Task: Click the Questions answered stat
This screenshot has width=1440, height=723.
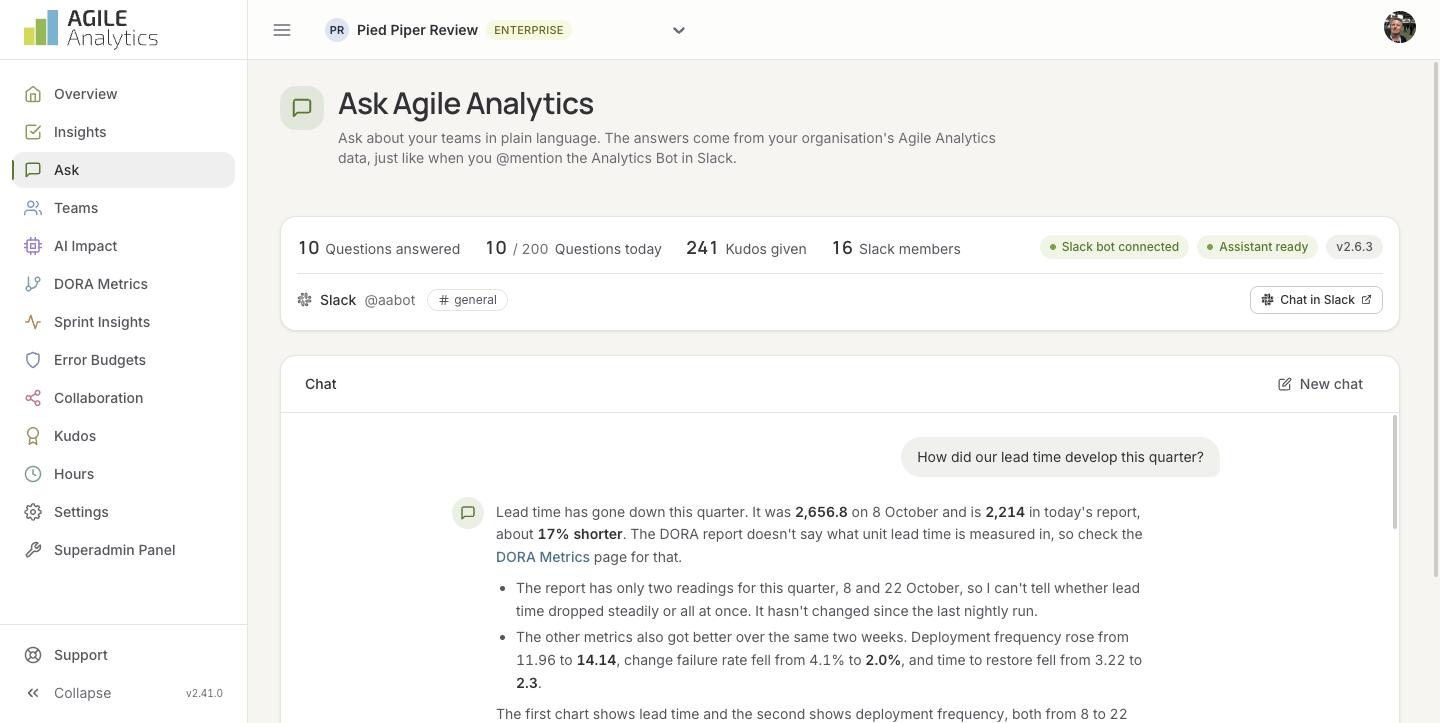Action: tap(379, 248)
